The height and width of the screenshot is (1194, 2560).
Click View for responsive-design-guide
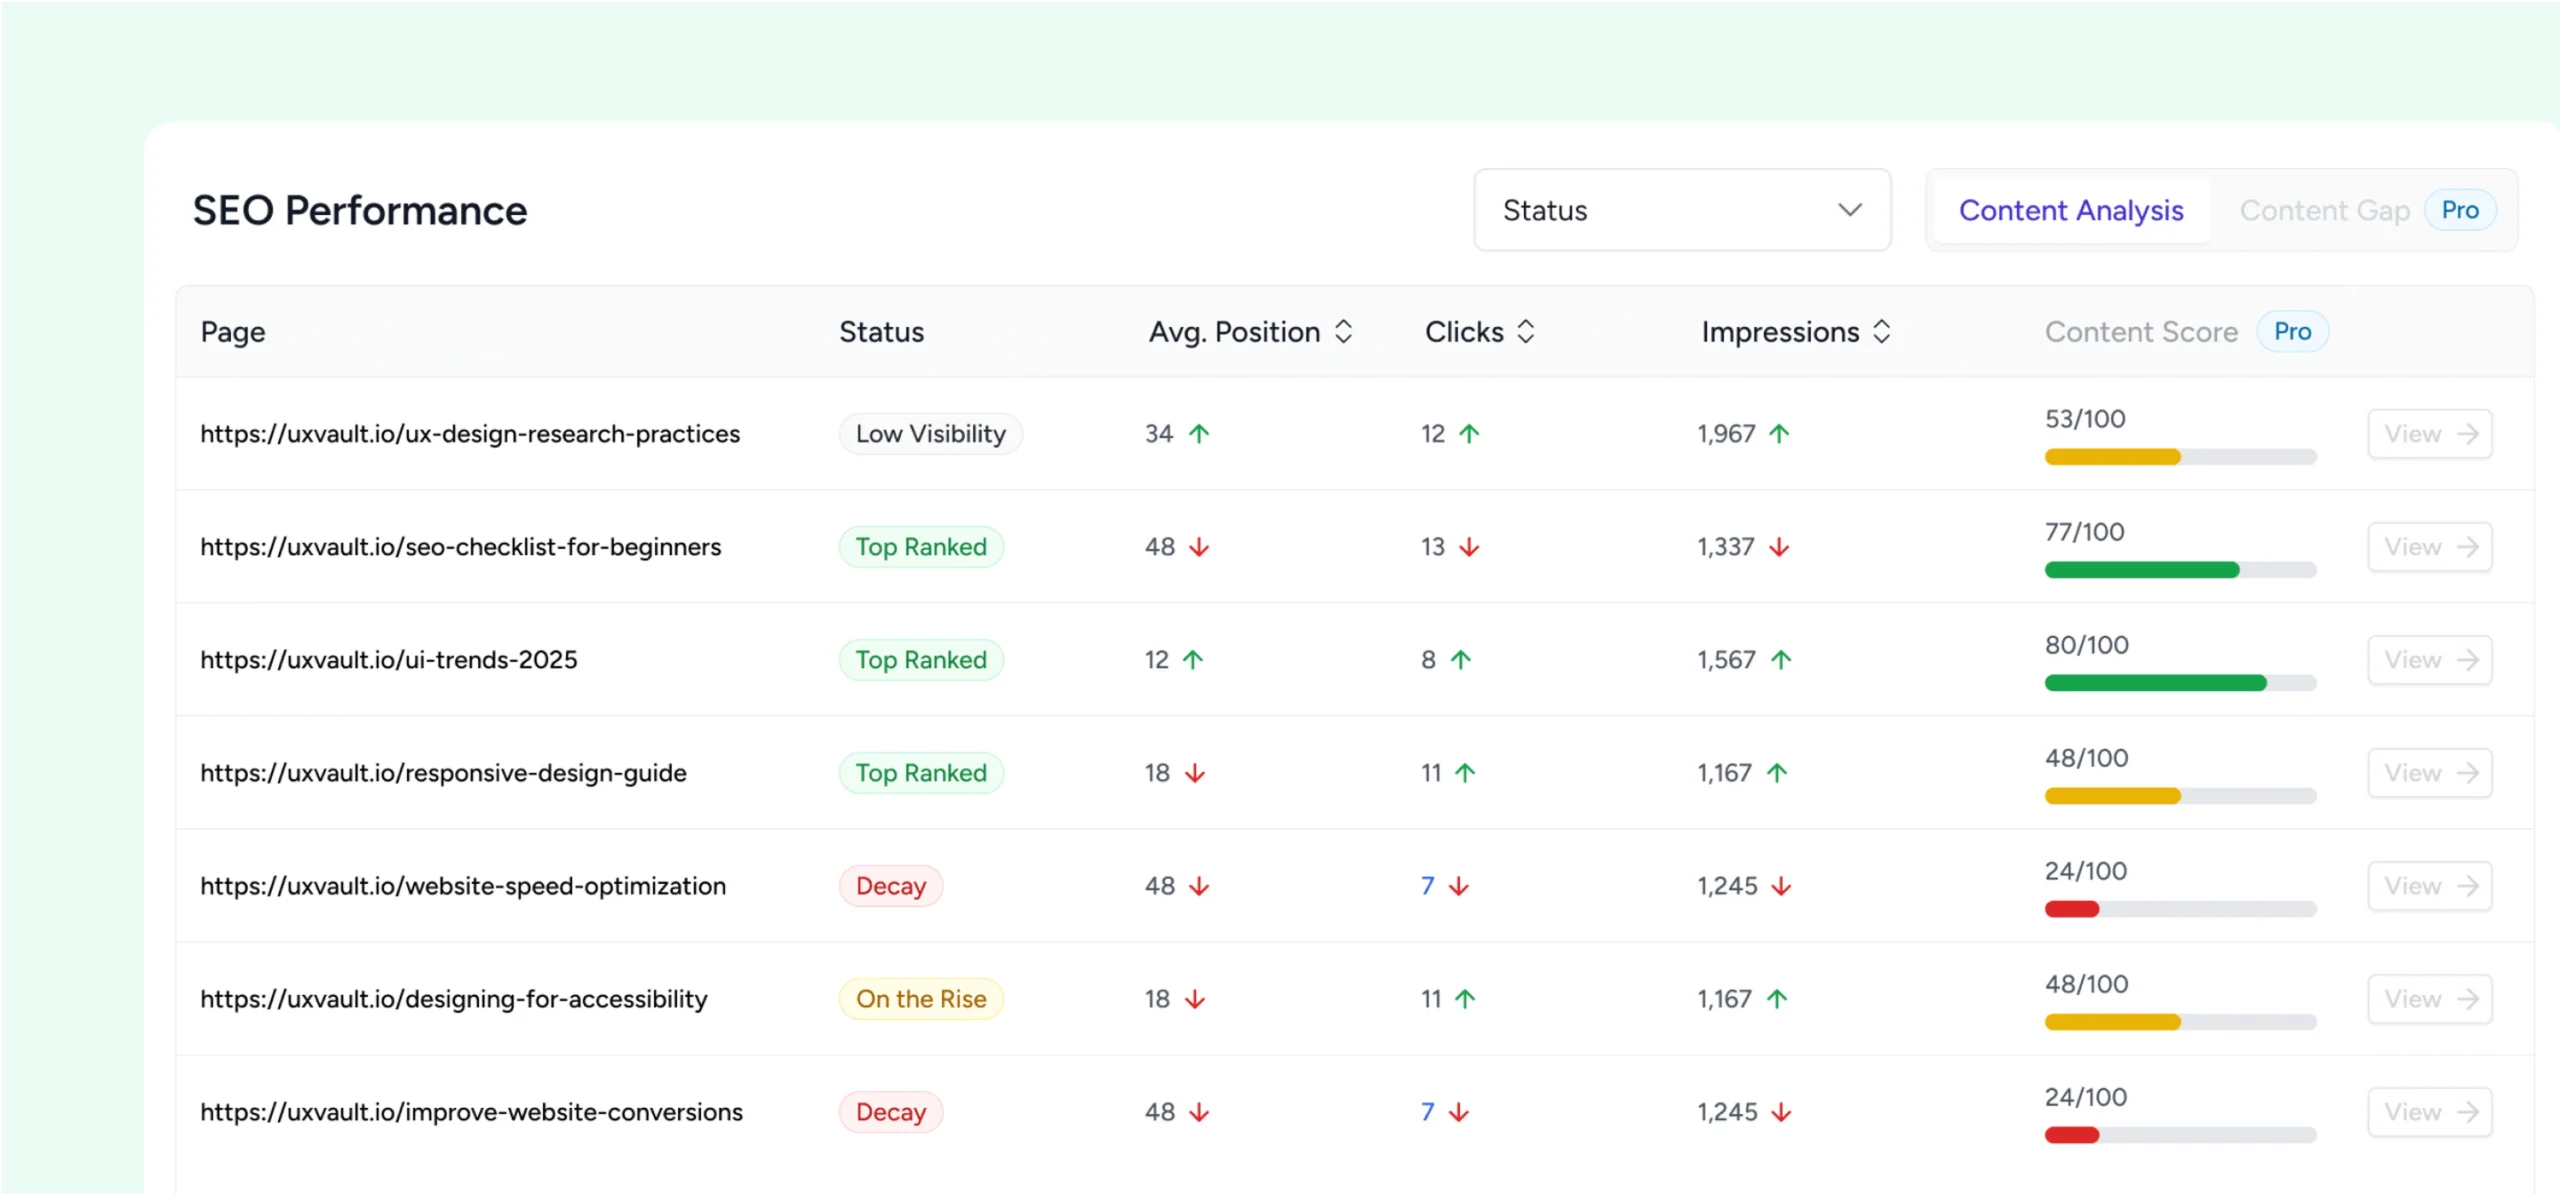pos(2429,772)
